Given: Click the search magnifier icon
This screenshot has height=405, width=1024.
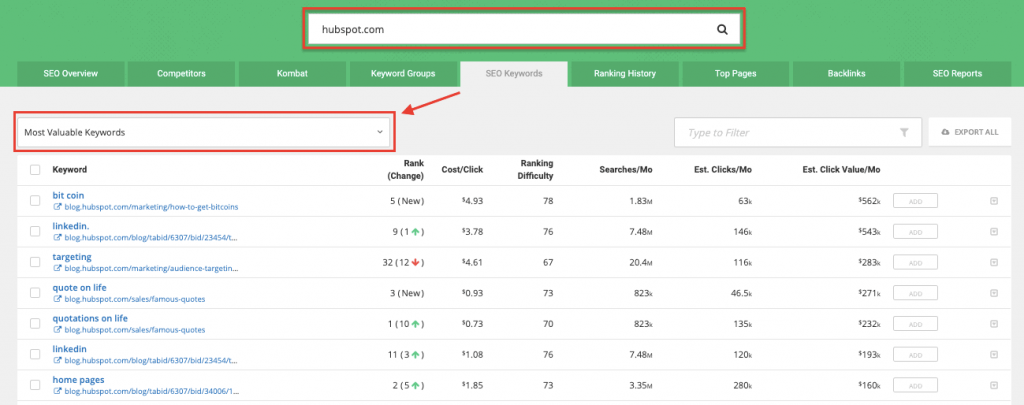Looking at the screenshot, I should pos(722,30).
